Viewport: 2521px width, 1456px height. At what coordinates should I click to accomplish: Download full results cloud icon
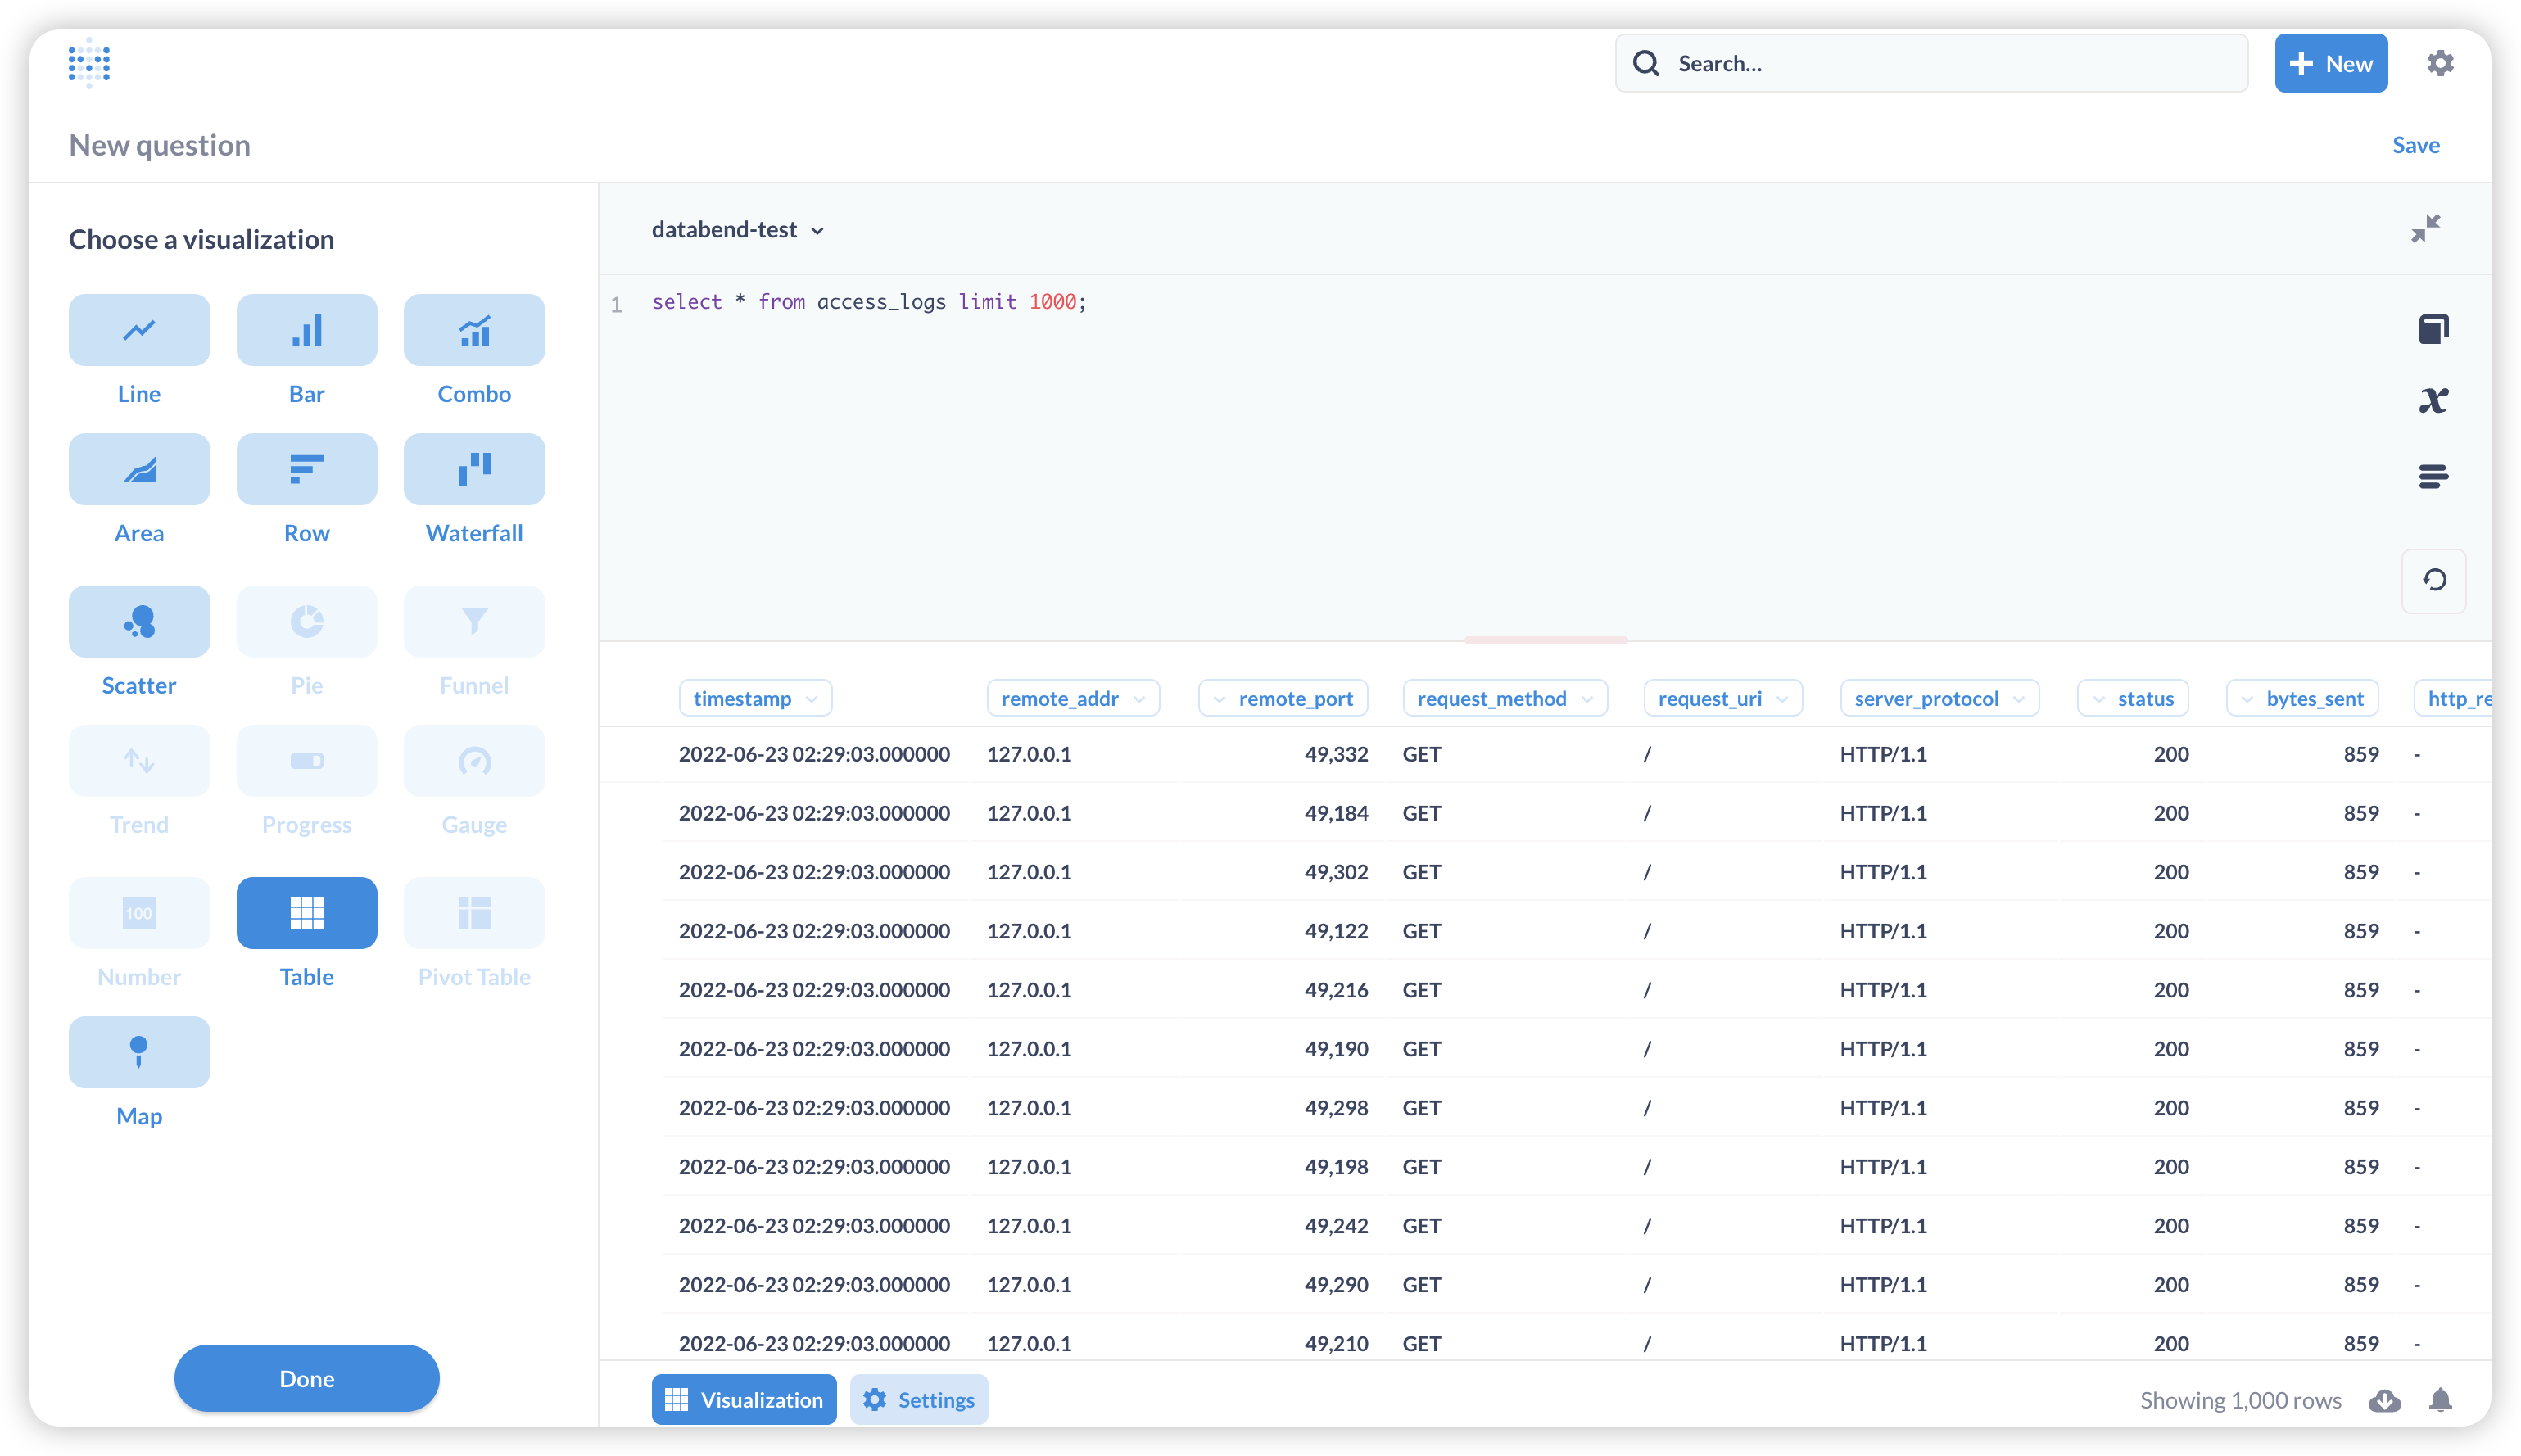coord(2384,1400)
